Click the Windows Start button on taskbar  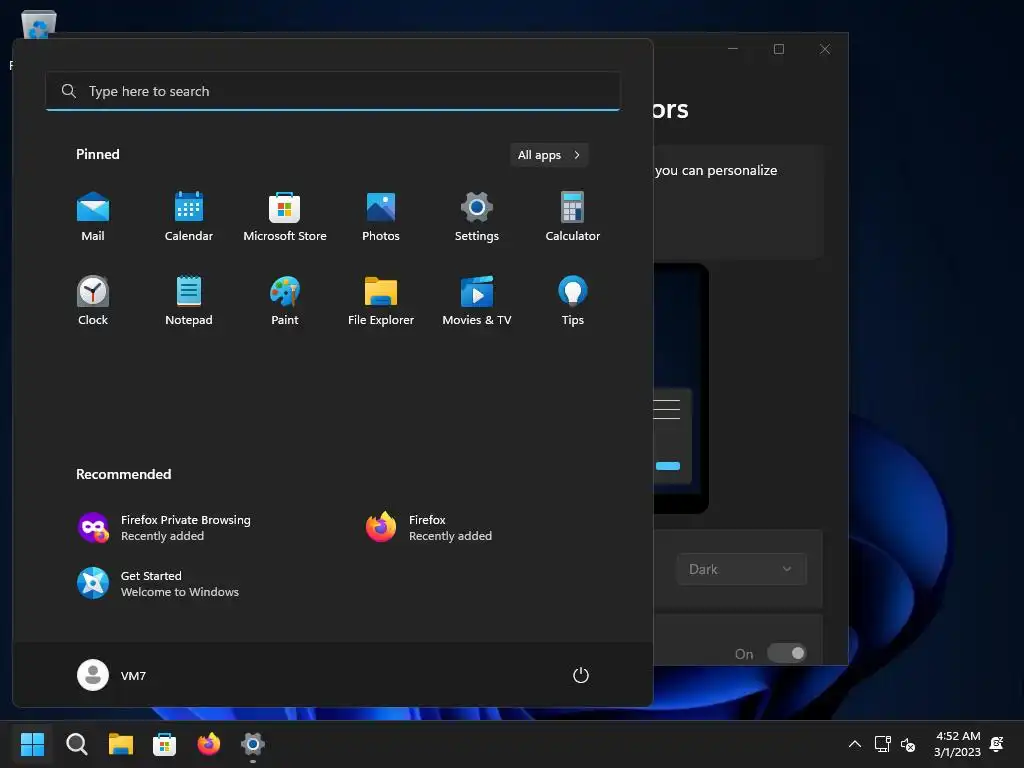click(32, 744)
